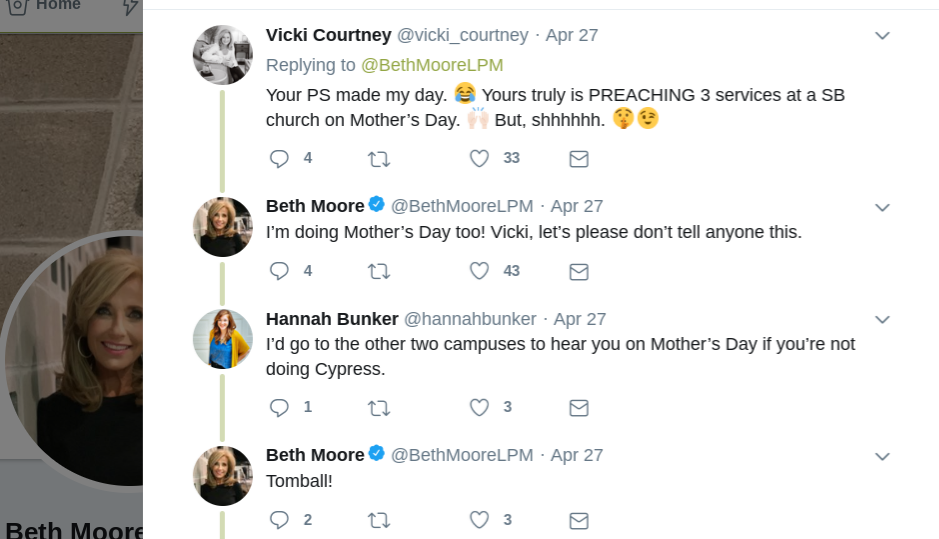Retweet Beth Moore's Mother's Day tweet
Screen dimensions: 939x539
point(379,271)
